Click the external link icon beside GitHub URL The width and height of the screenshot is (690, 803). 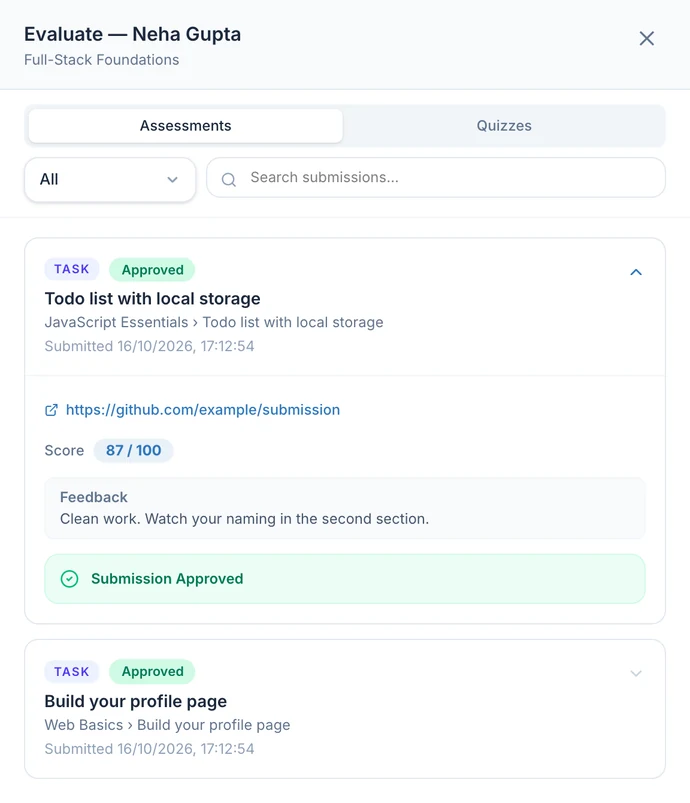[x=51, y=410]
